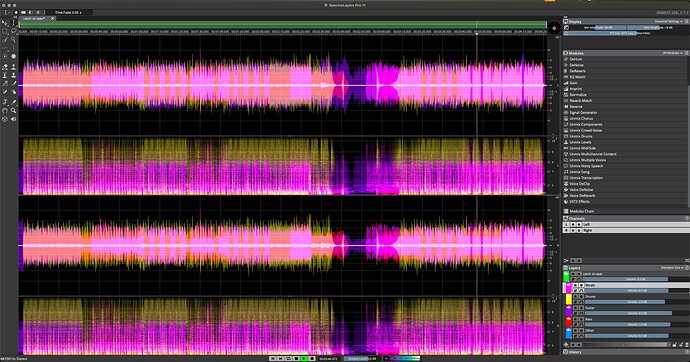Image resolution: width=690 pixels, height=362 pixels.
Task: Open the Standard Size dropdown in Layers panel
Action: 672,268
